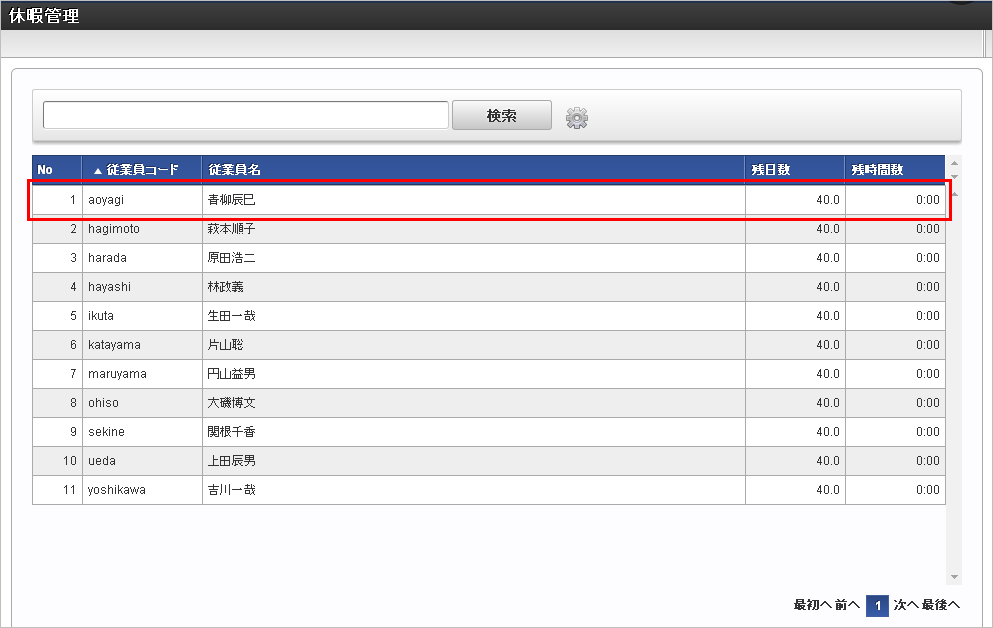Click row number 10 cell
Screen dimensions: 993x628
click(x=58, y=461)
